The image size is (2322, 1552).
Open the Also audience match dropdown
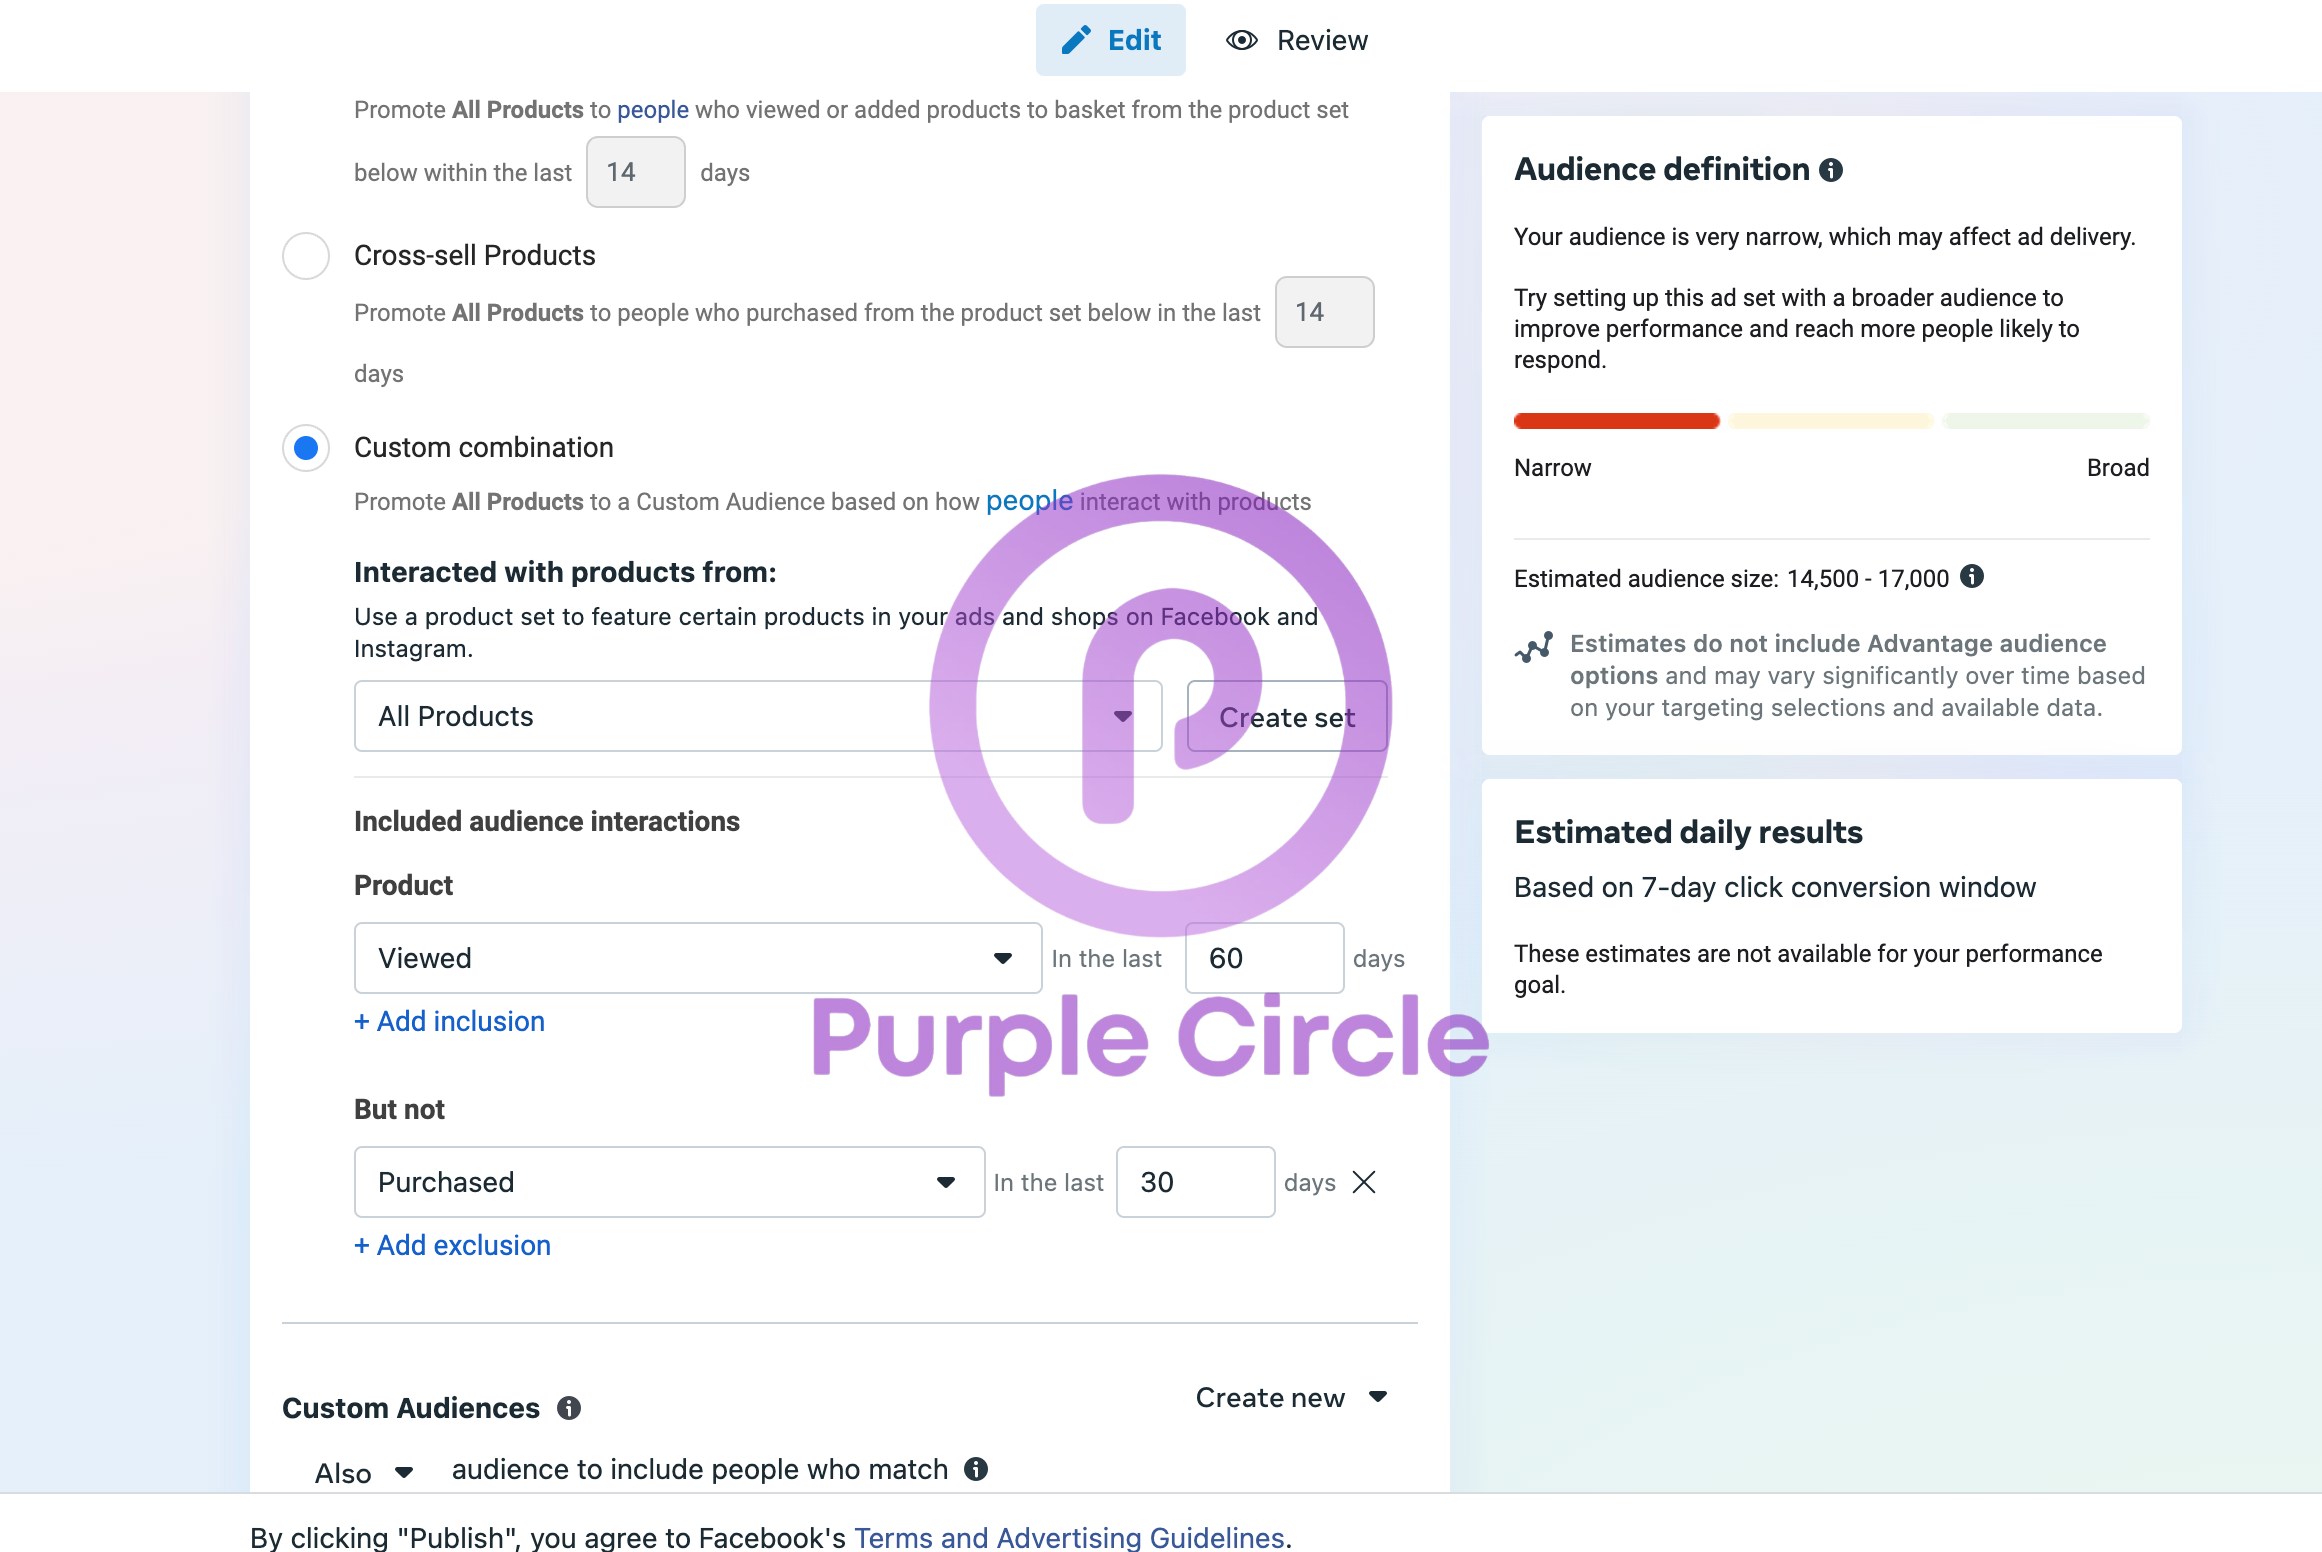click(364, 1472)
